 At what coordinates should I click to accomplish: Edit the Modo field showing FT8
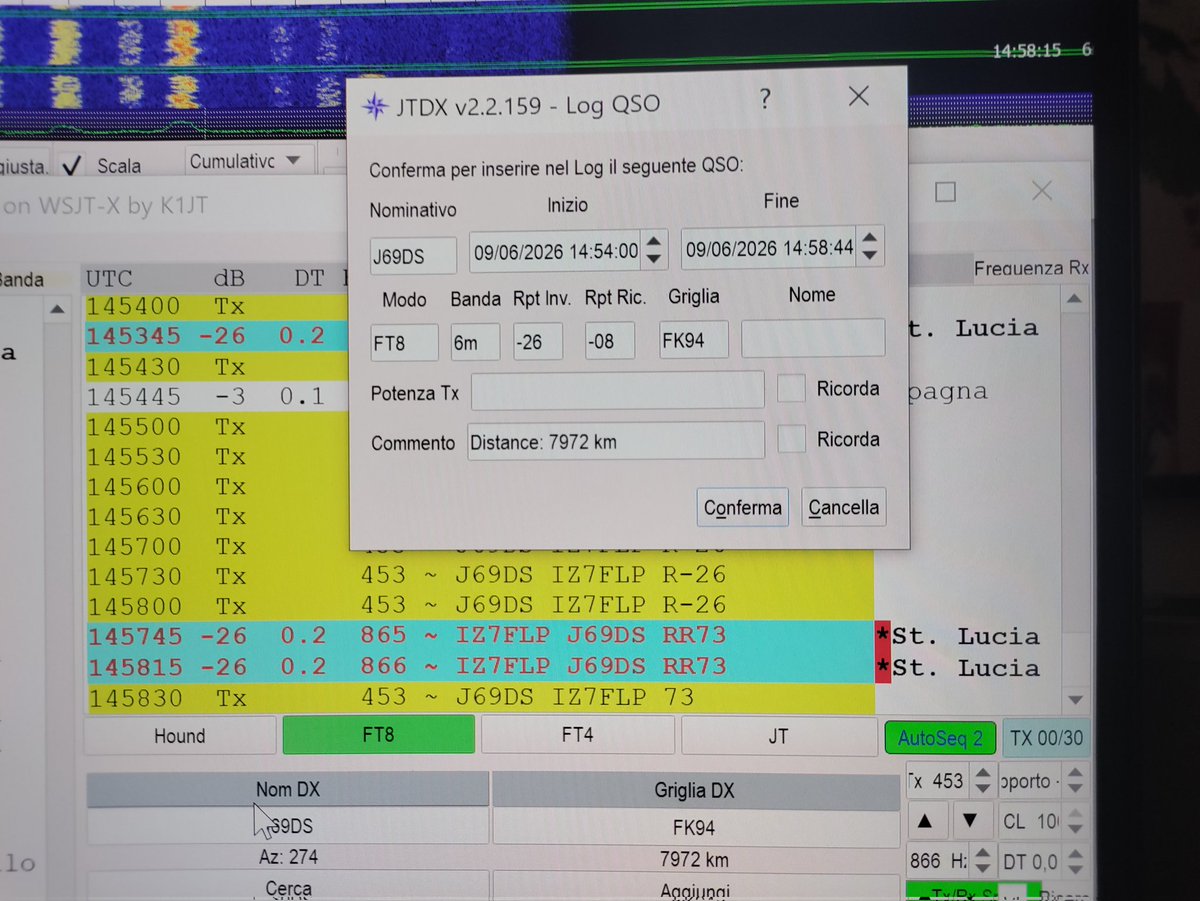point(404,342)
